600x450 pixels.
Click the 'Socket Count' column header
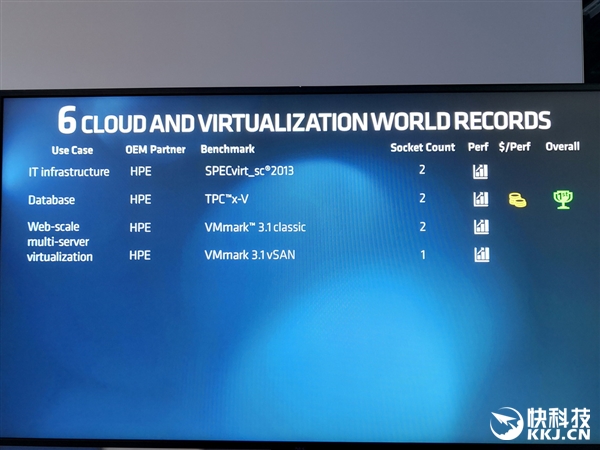point(423,147)
